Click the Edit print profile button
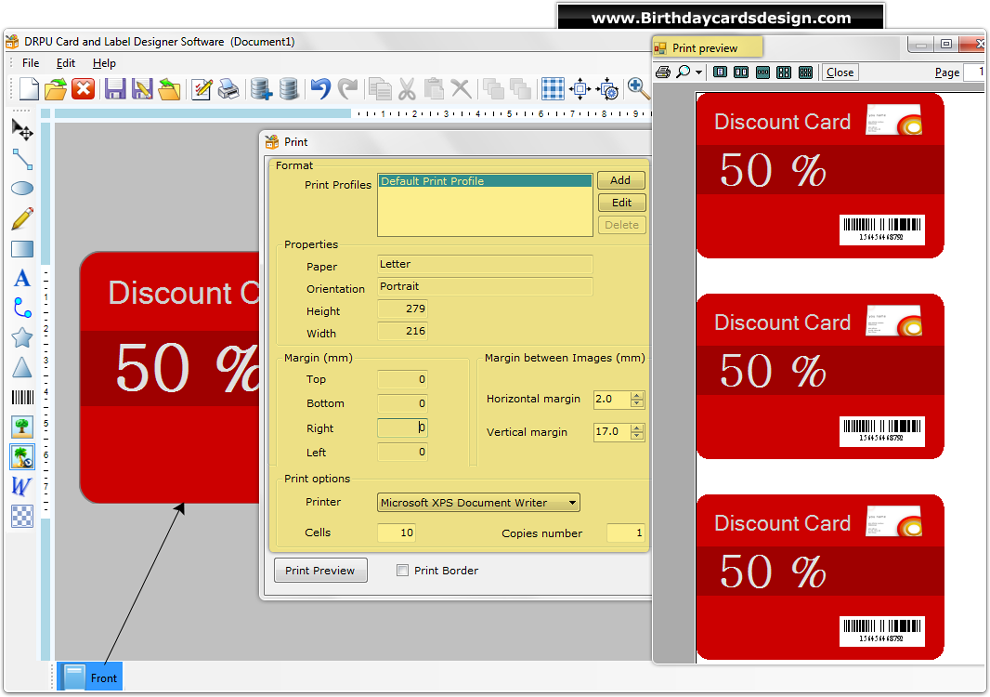 621,203
